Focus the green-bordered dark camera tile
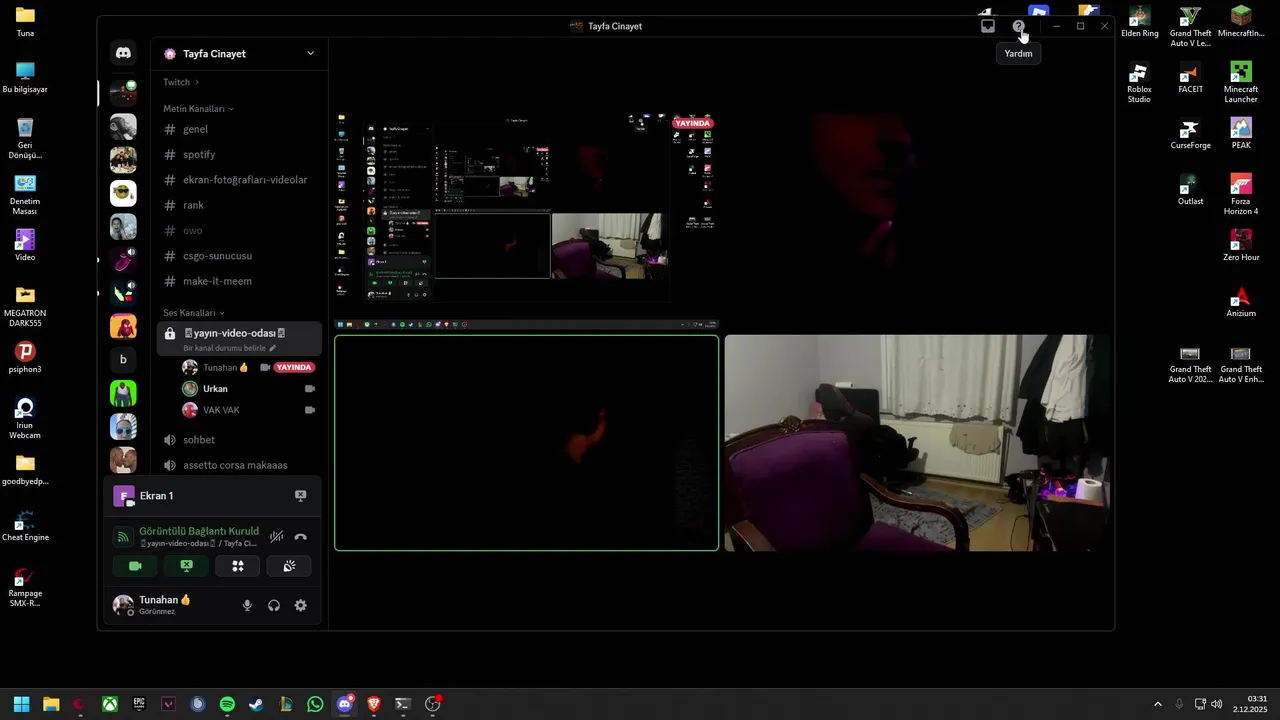Image resolution: width=1280 pixels, height=720 pixels. coord(526,443)
